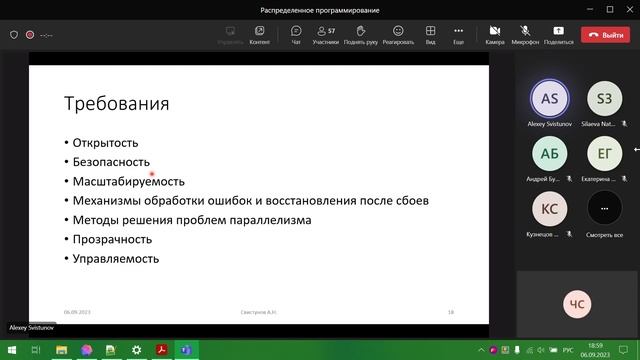
Task: Click the bullet Прозрачность on the slide
Action: point(112,239)
